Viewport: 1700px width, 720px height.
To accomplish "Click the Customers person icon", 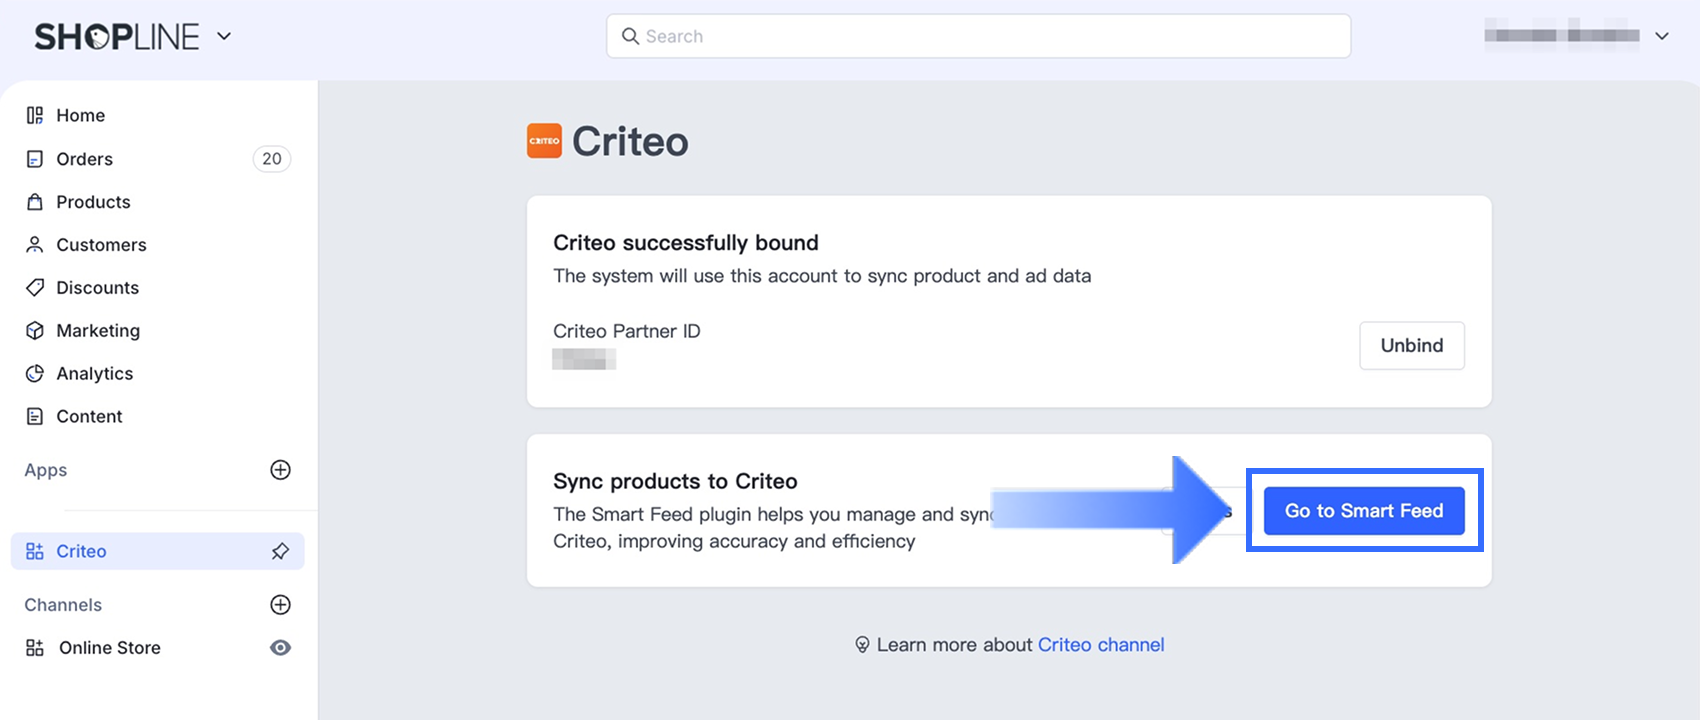I will coord(35,245).
